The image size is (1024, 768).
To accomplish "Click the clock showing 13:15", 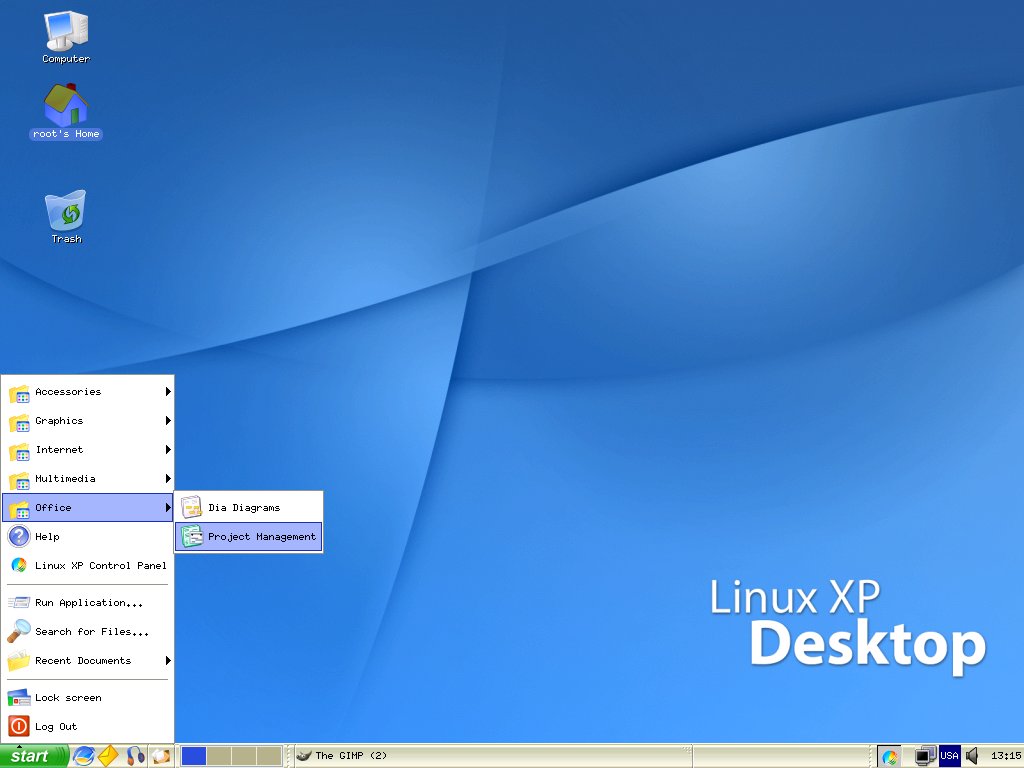I will (1006, 756).
